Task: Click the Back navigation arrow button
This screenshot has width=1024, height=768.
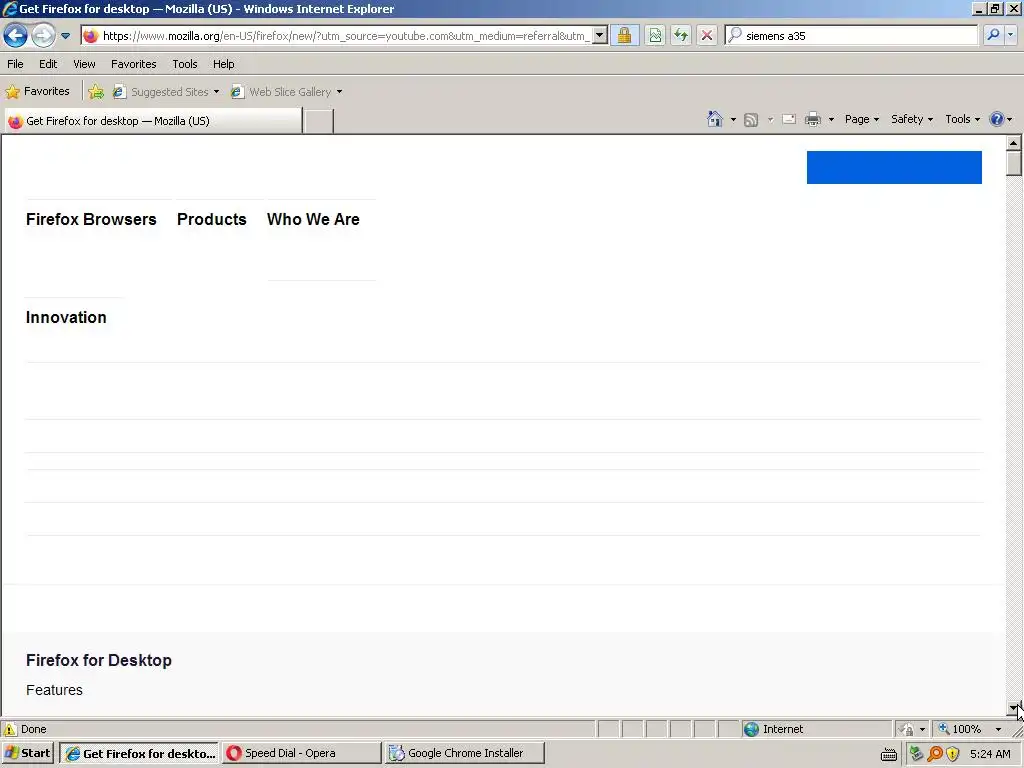Action: click(x=15, y=35)
